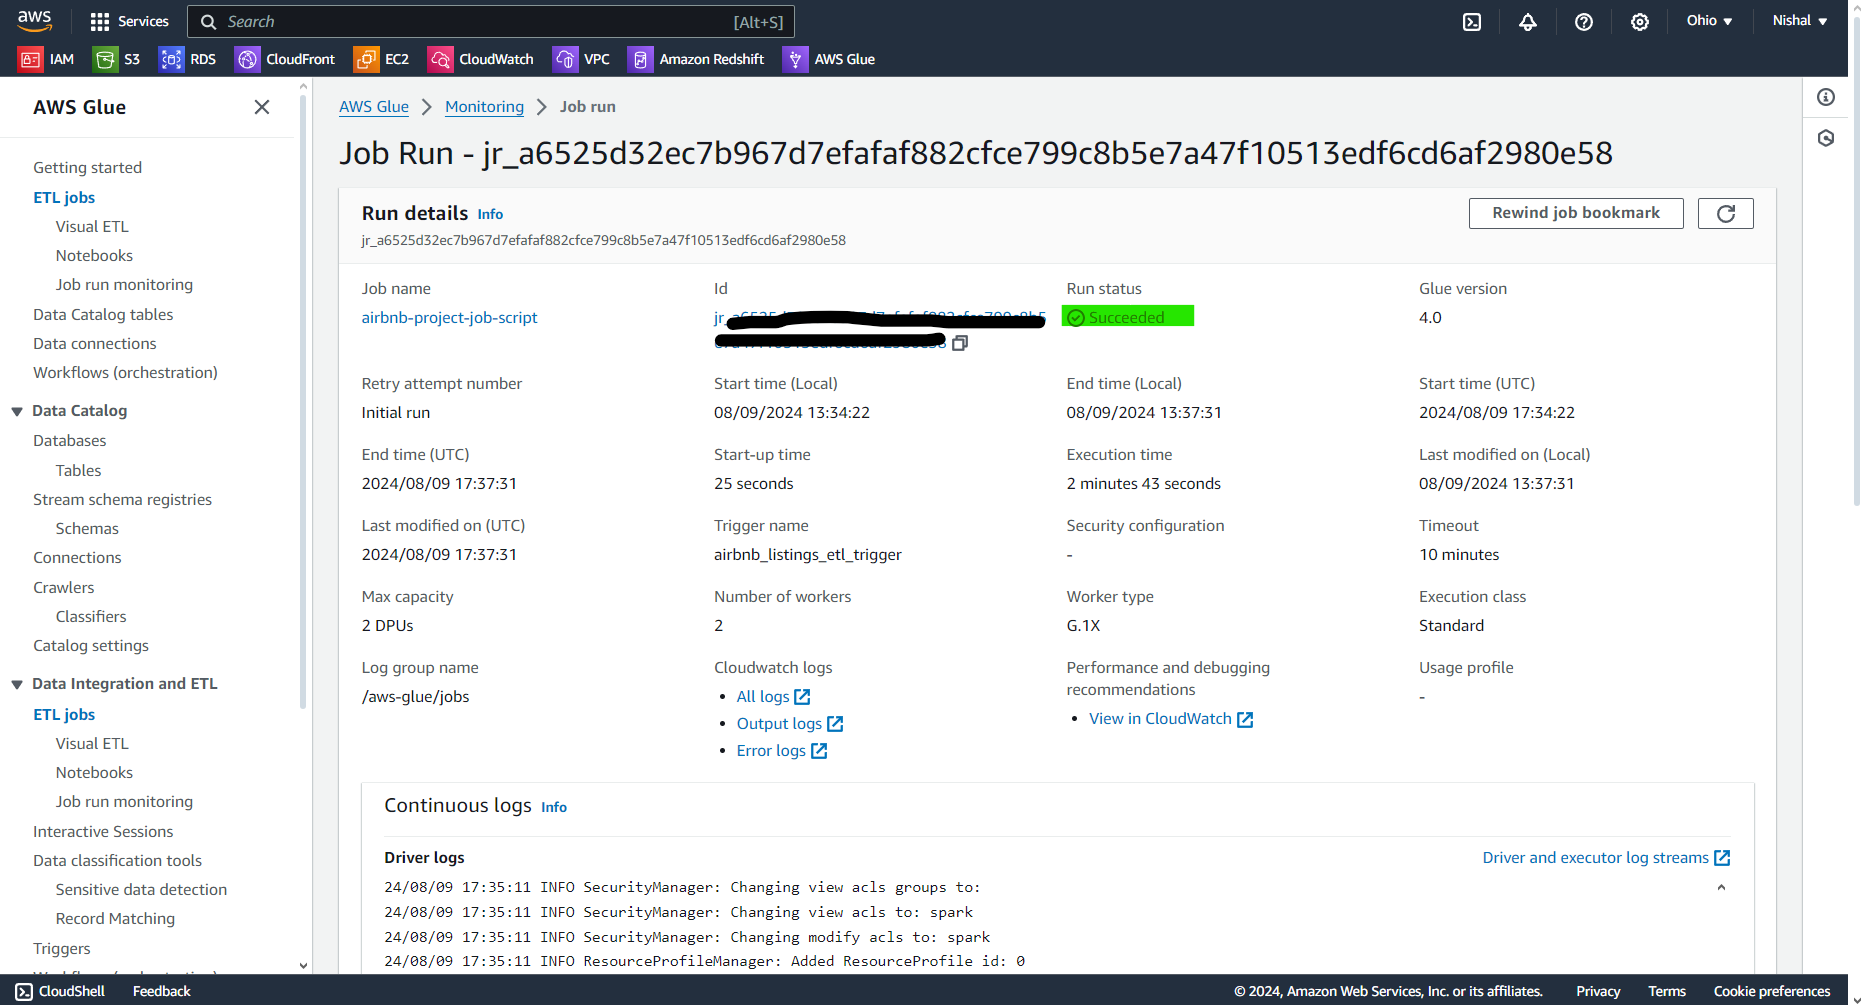Open Driver and executor log streams

(1595, 858)
